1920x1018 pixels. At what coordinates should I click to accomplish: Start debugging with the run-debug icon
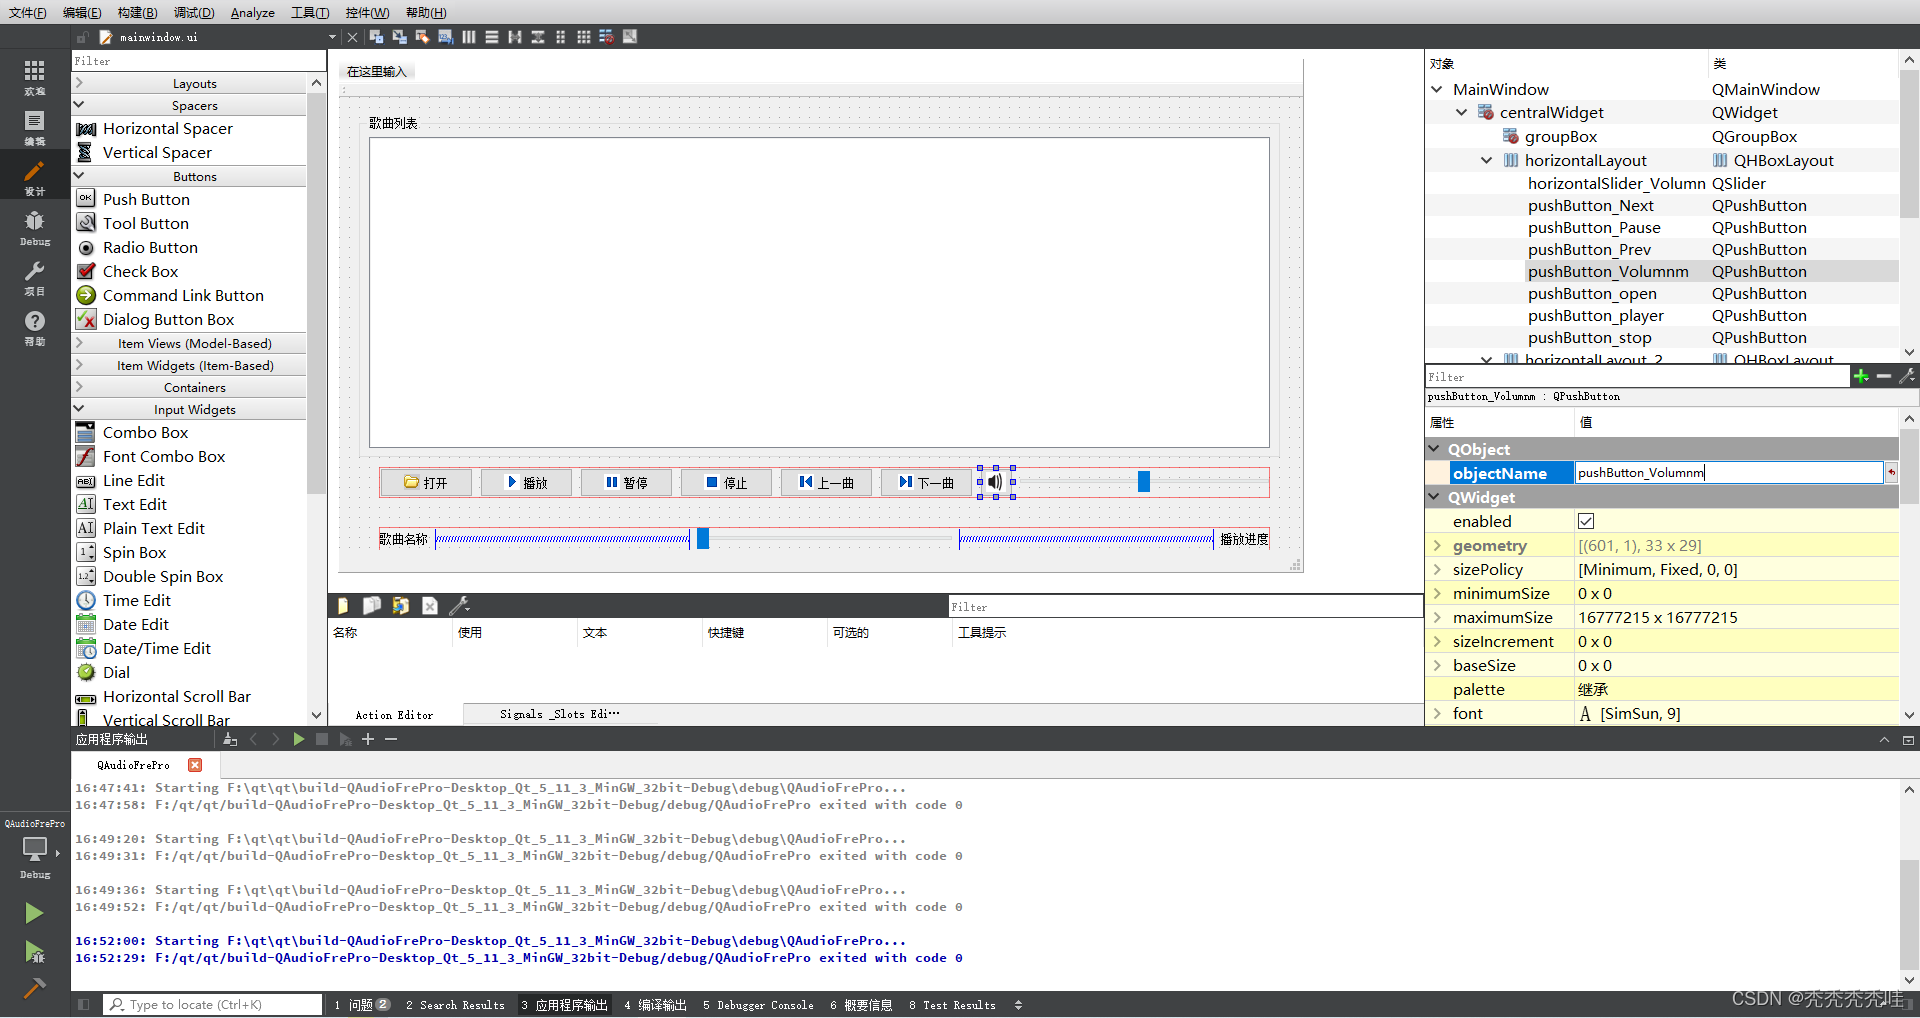point(34,951)
